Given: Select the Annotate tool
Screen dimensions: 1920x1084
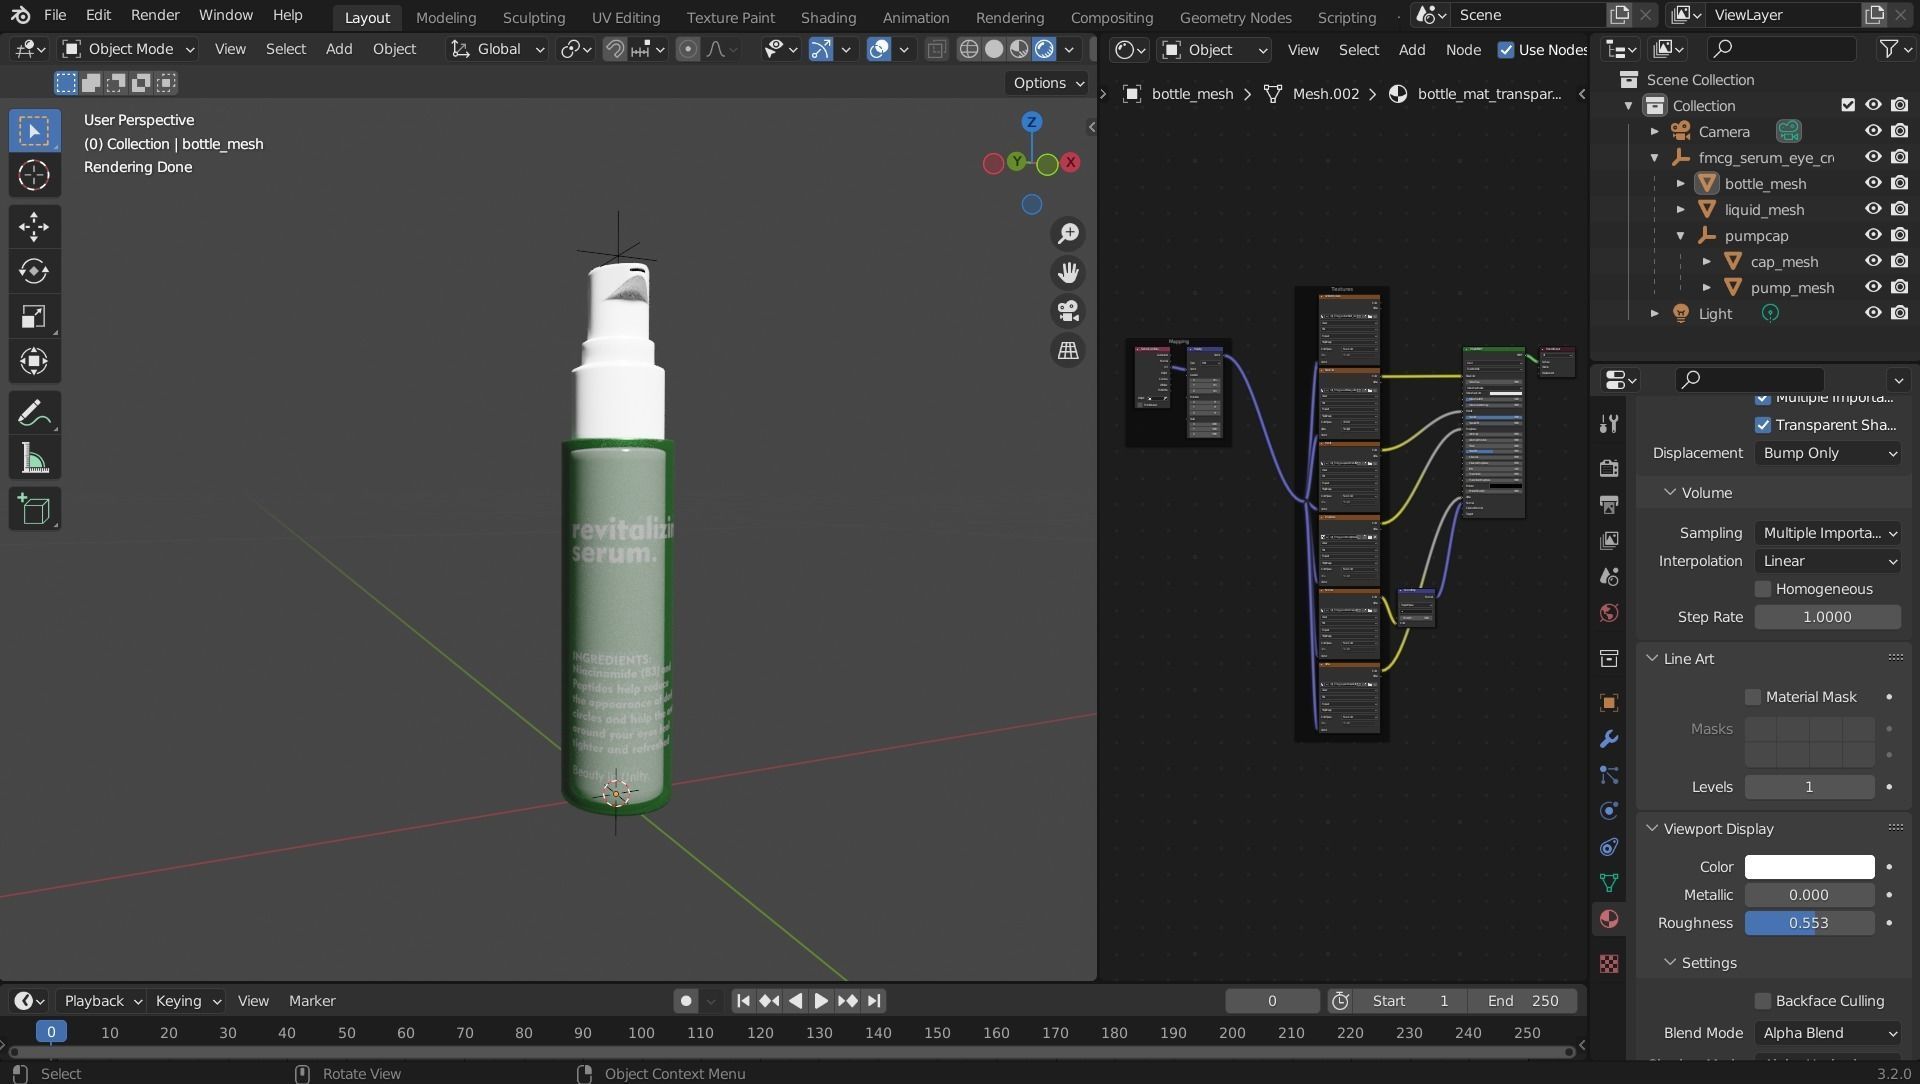Looking at the screenshot, I should 34,413.
